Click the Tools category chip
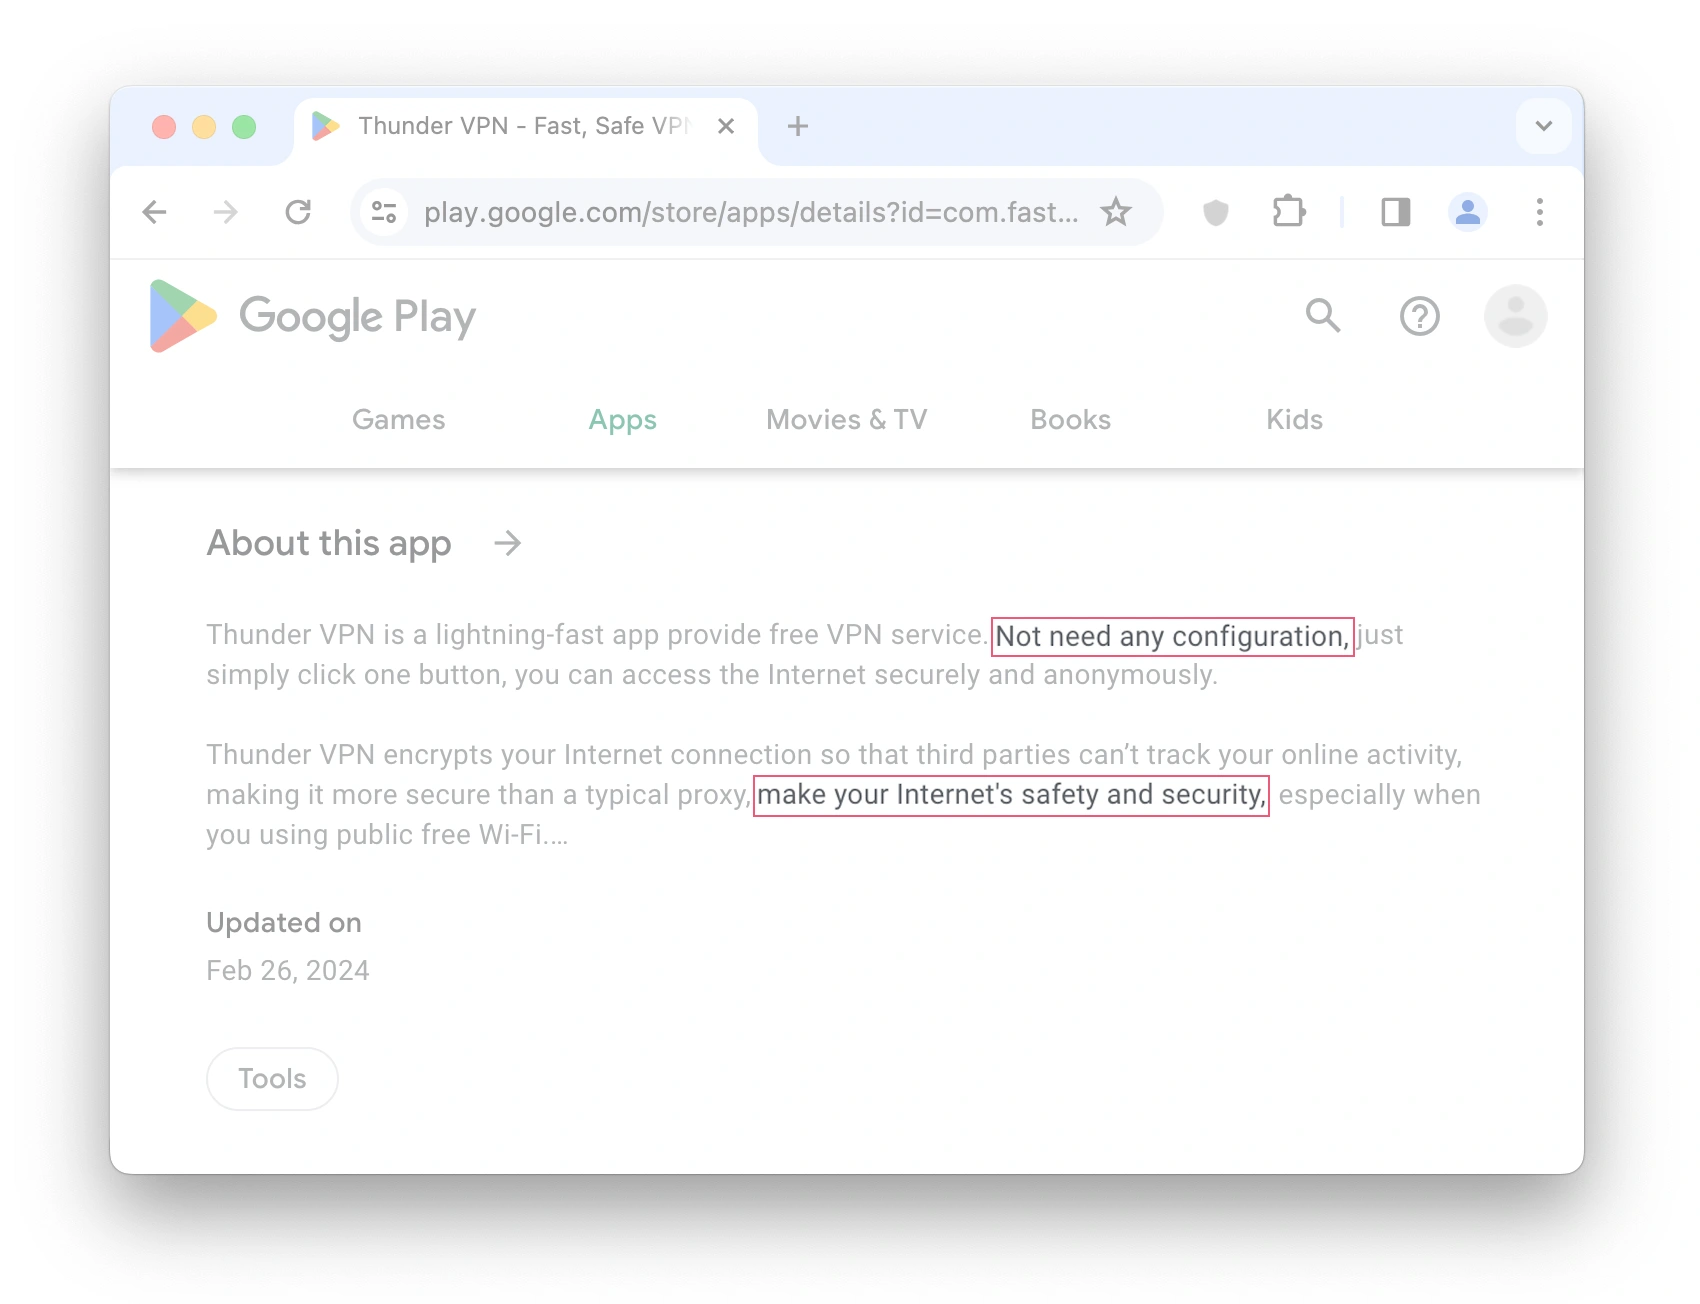Image resolution: width=1700 pixels, height=1304 pixels. [x=272, y=1079]
